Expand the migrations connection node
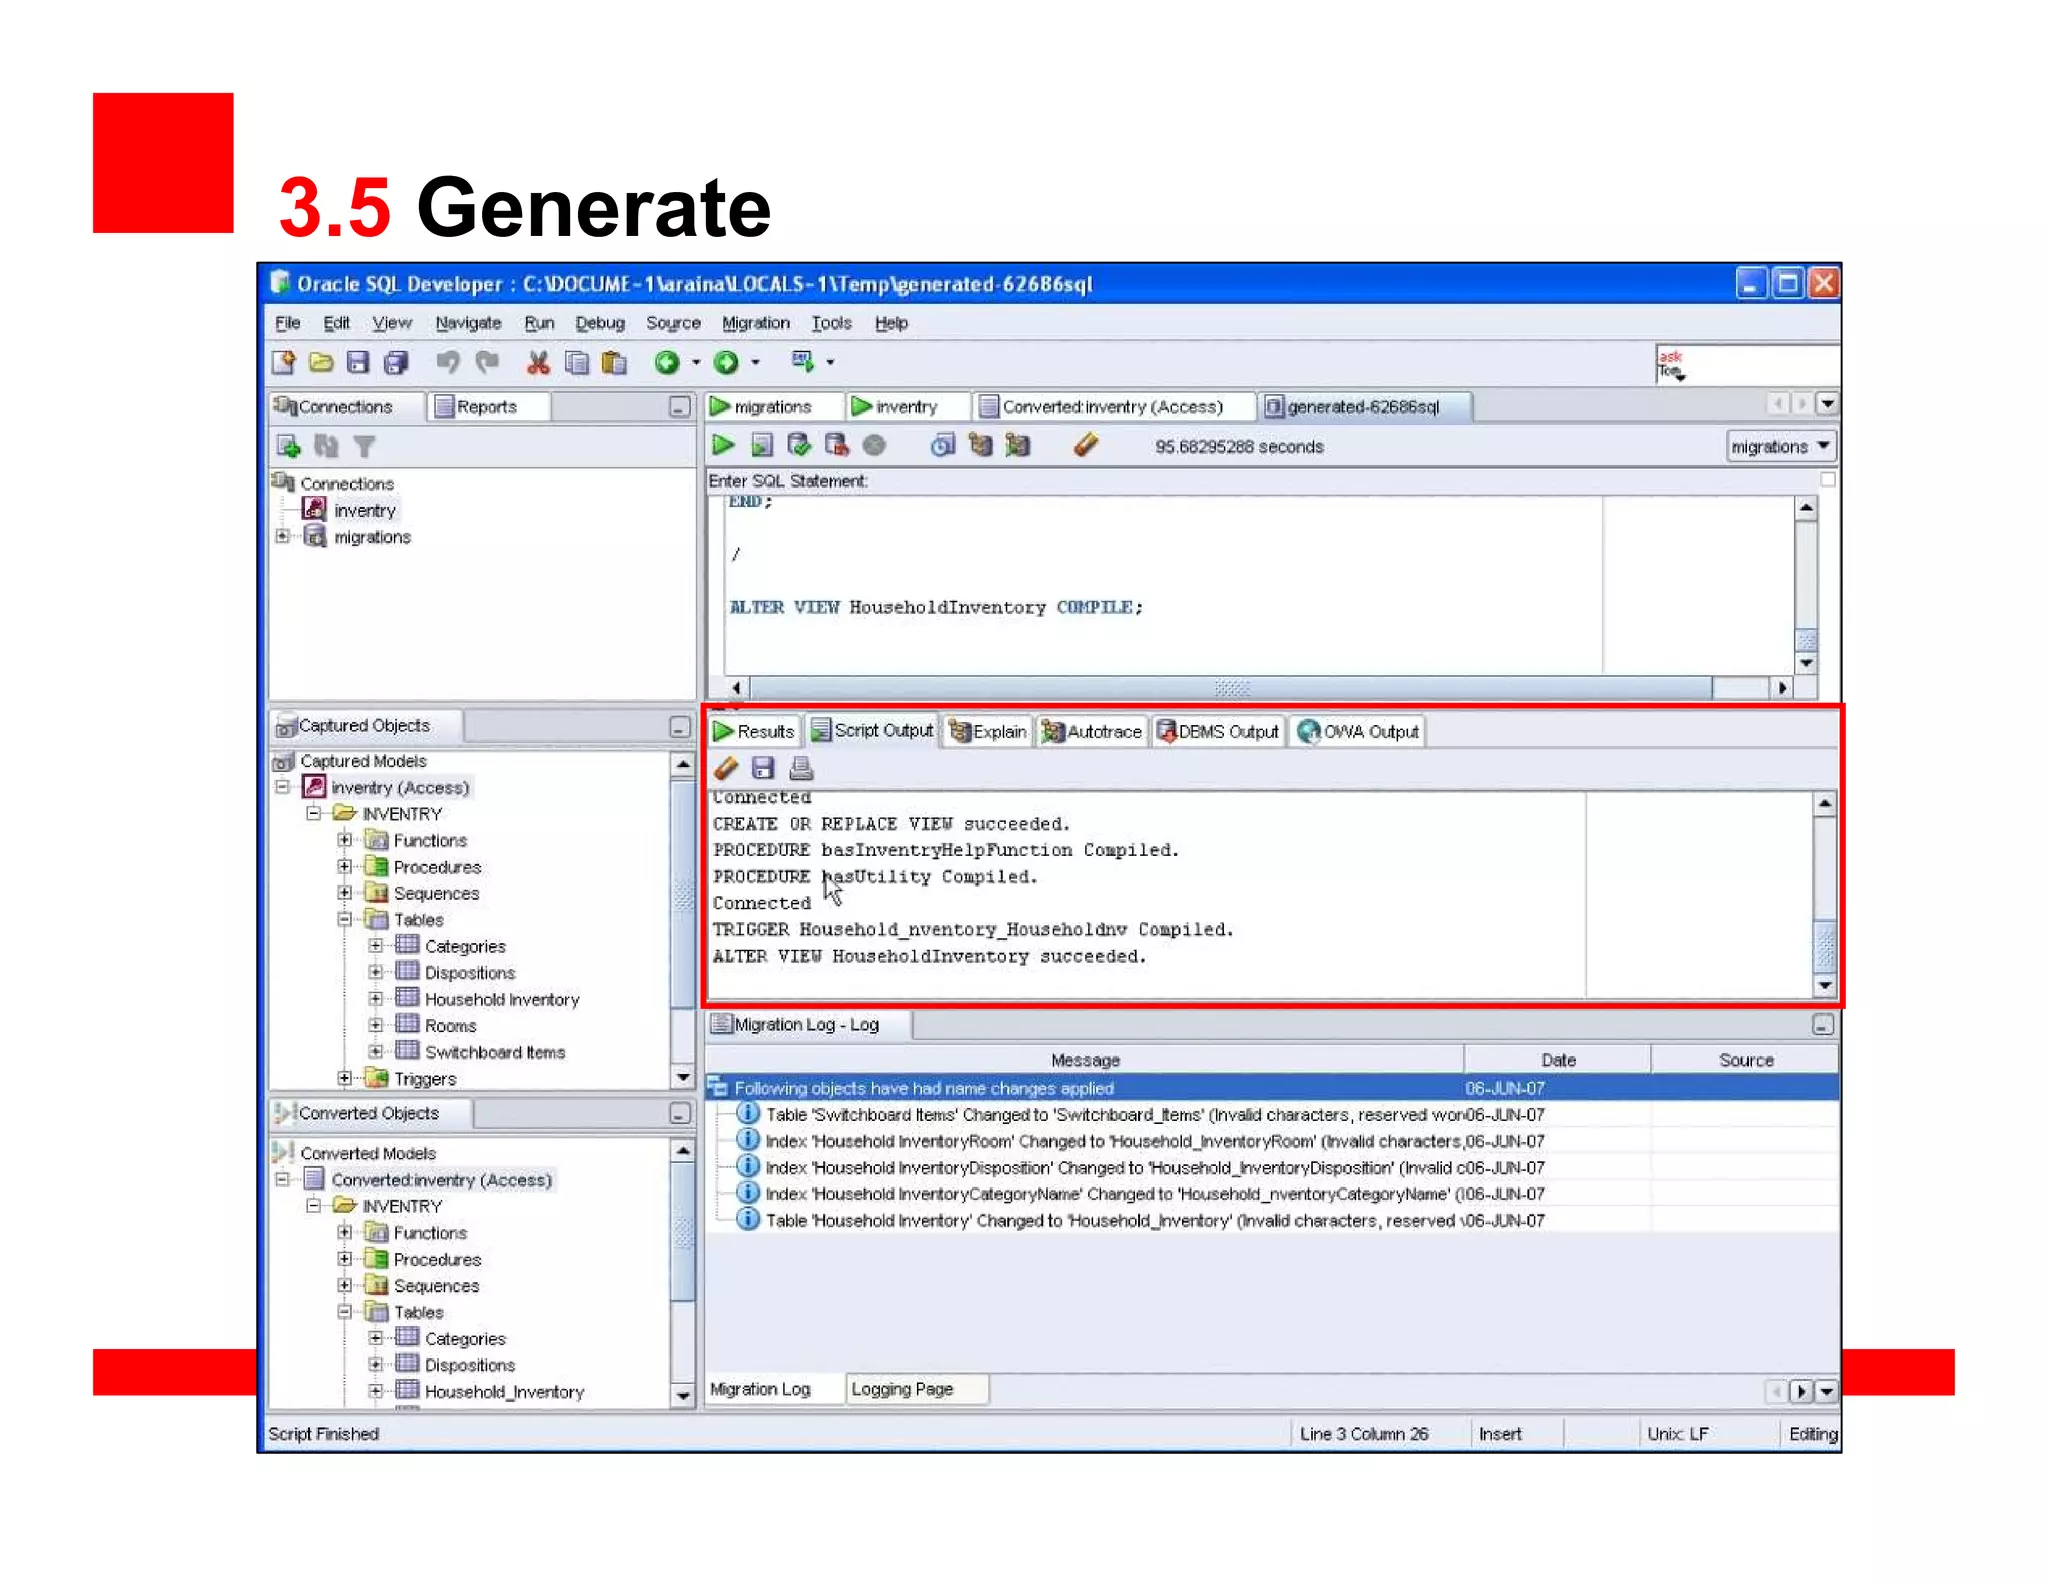2048x1582 pixels. point(283,536)
